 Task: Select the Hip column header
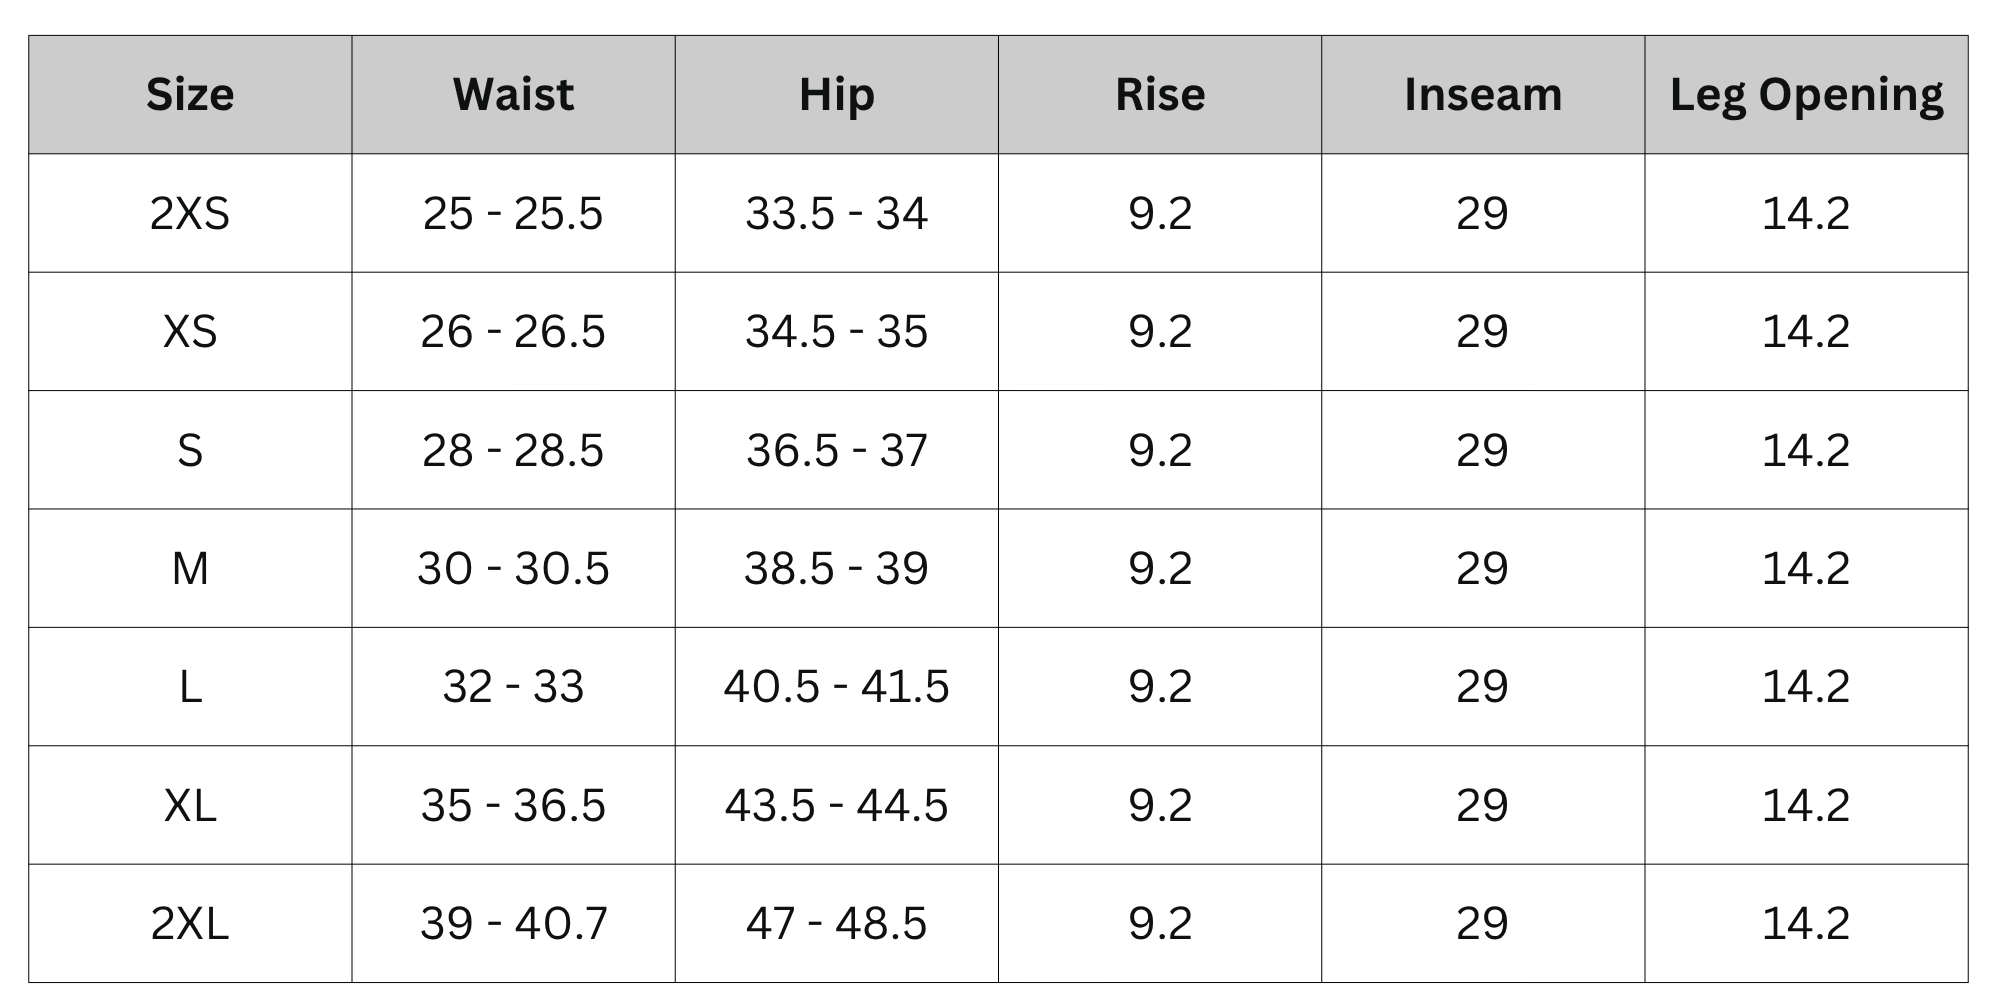point(836,95)
